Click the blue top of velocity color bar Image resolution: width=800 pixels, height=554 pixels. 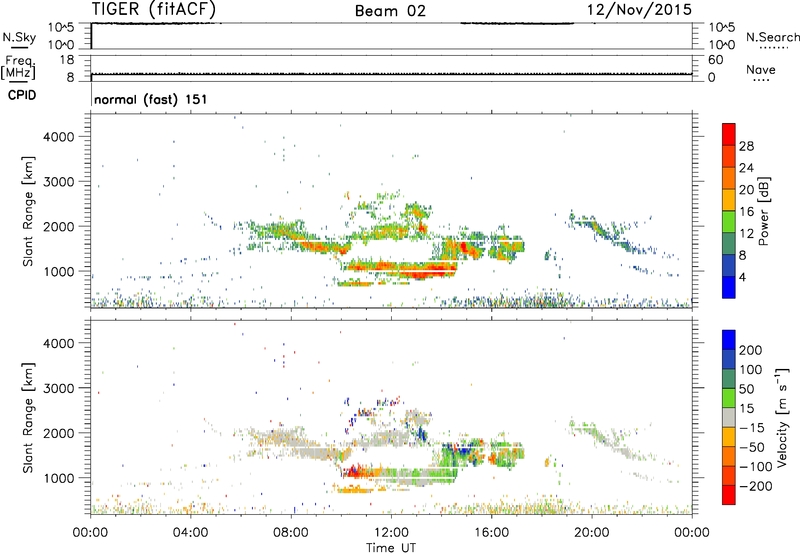(x=729, y=339)
